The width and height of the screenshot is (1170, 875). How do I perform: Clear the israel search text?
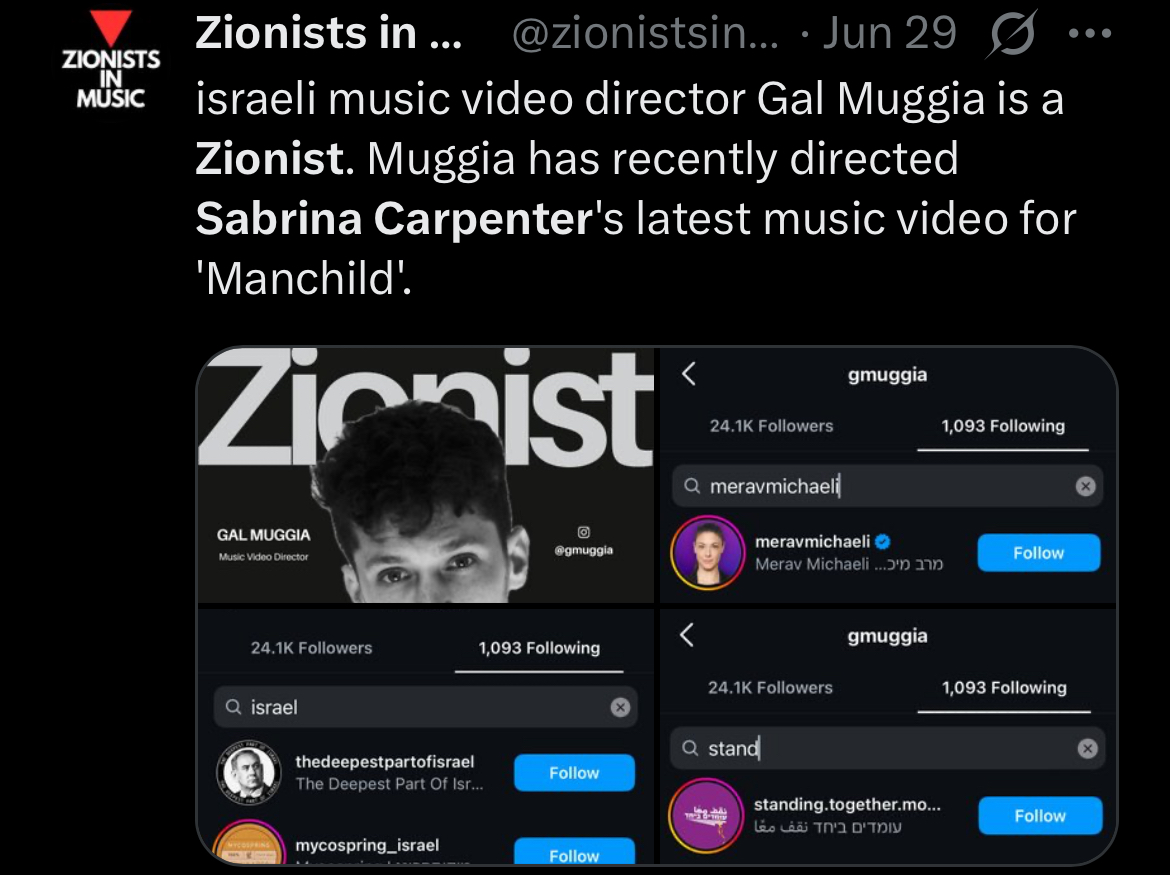pyautogui.click(x=620, y=707)
